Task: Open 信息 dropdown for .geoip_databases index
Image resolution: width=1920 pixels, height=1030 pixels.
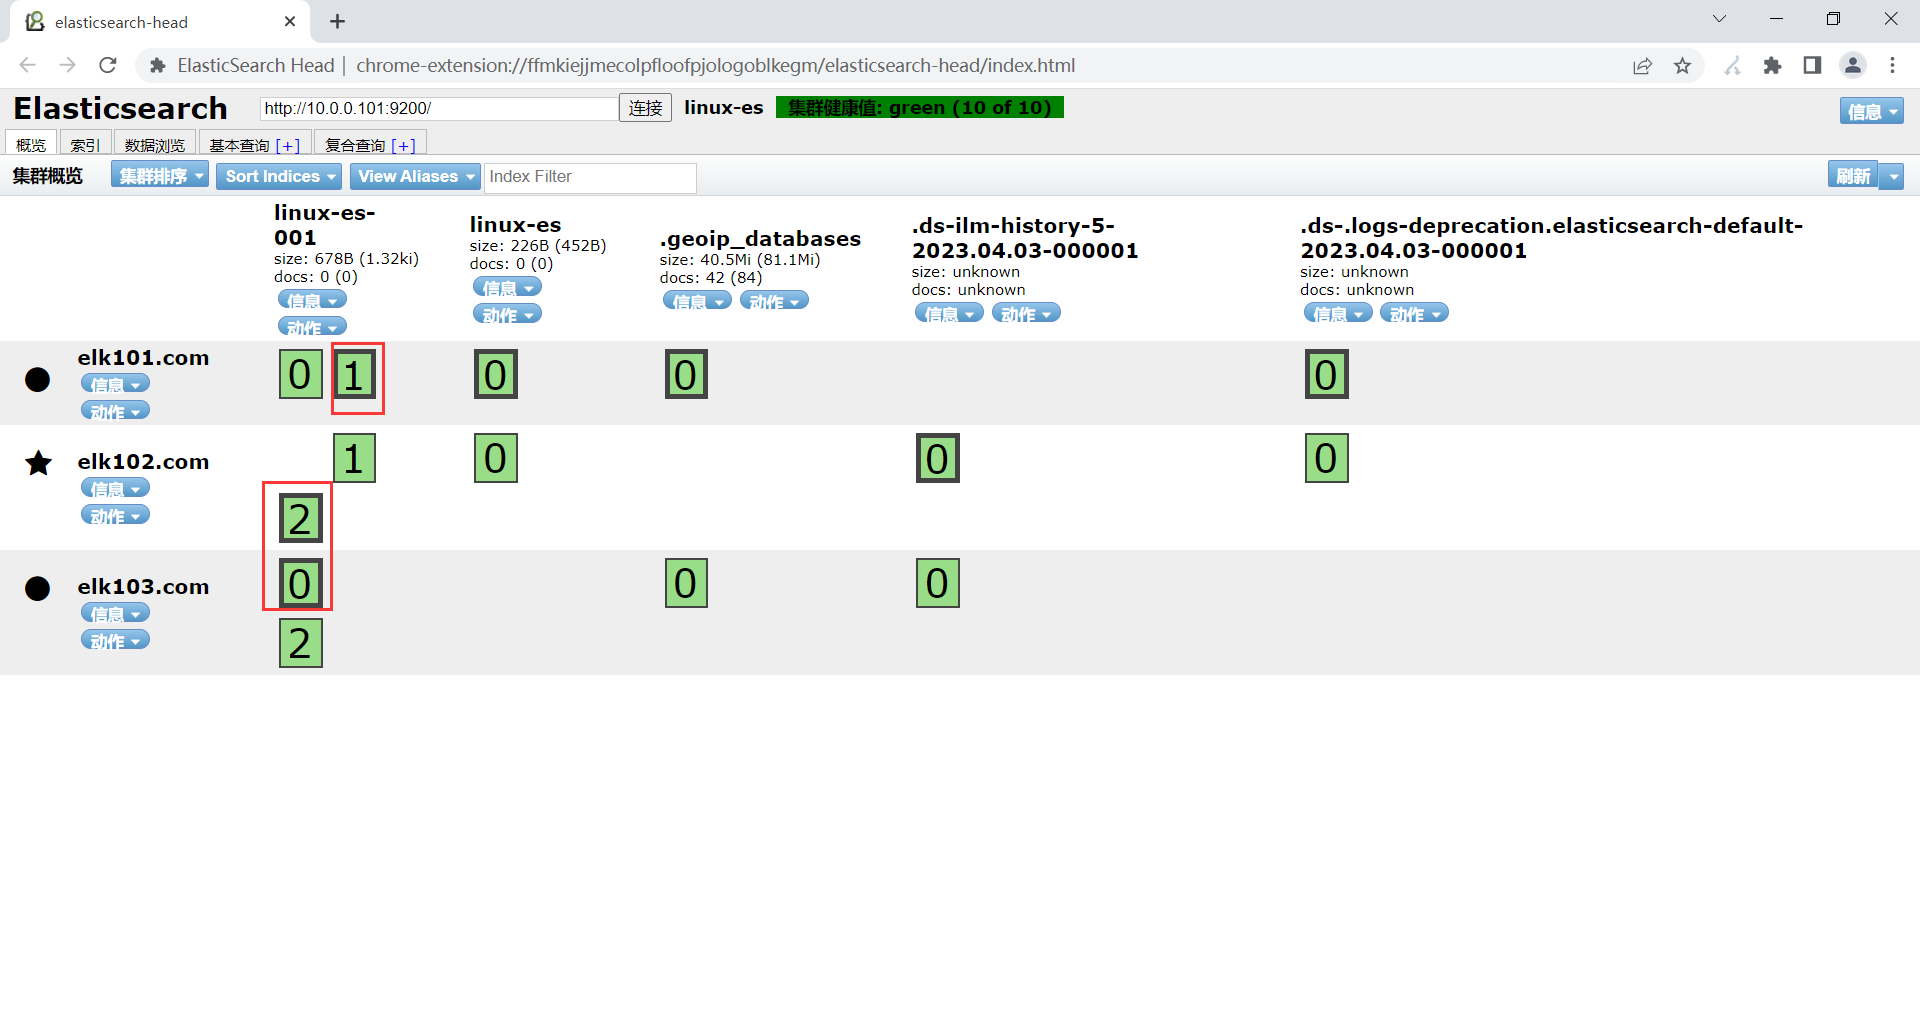Action: [697, 301]
